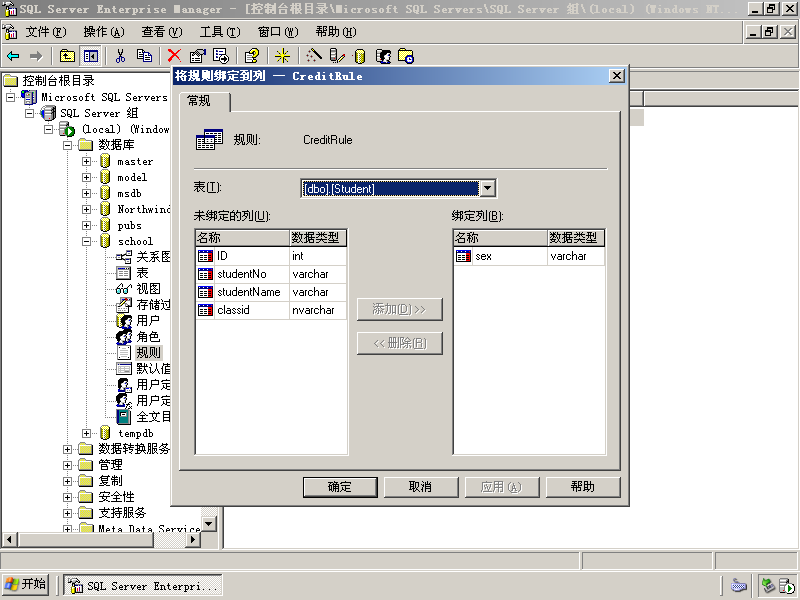Click the Export list toolbar icon
Viewport: 800px width, 600px height.
[x=221, y=56]
